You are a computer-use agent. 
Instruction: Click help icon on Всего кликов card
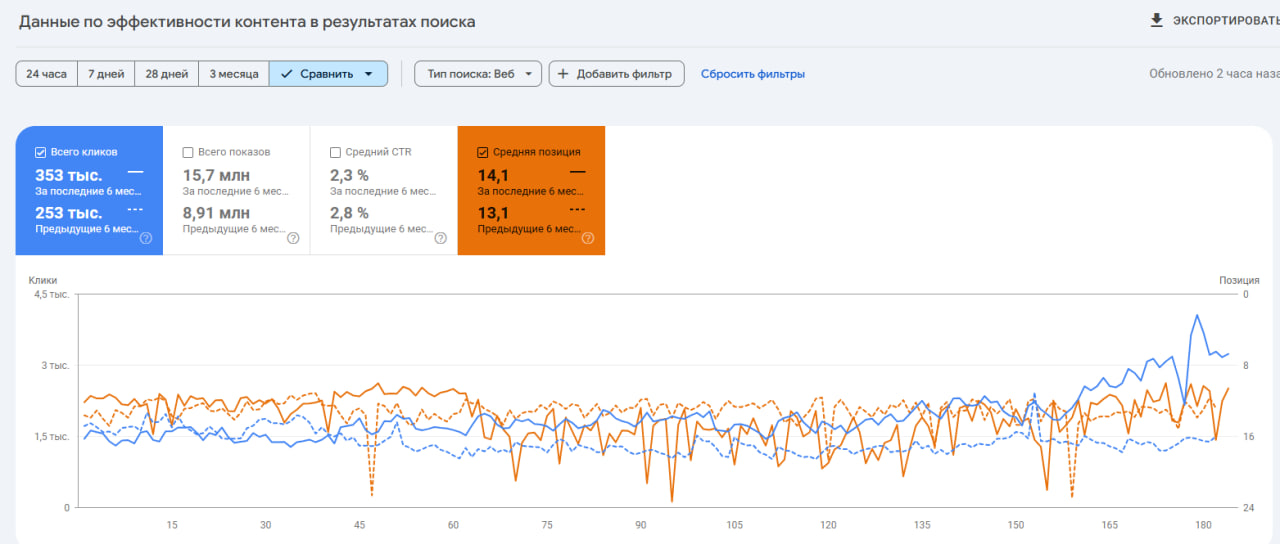click(x=146, y=238)
